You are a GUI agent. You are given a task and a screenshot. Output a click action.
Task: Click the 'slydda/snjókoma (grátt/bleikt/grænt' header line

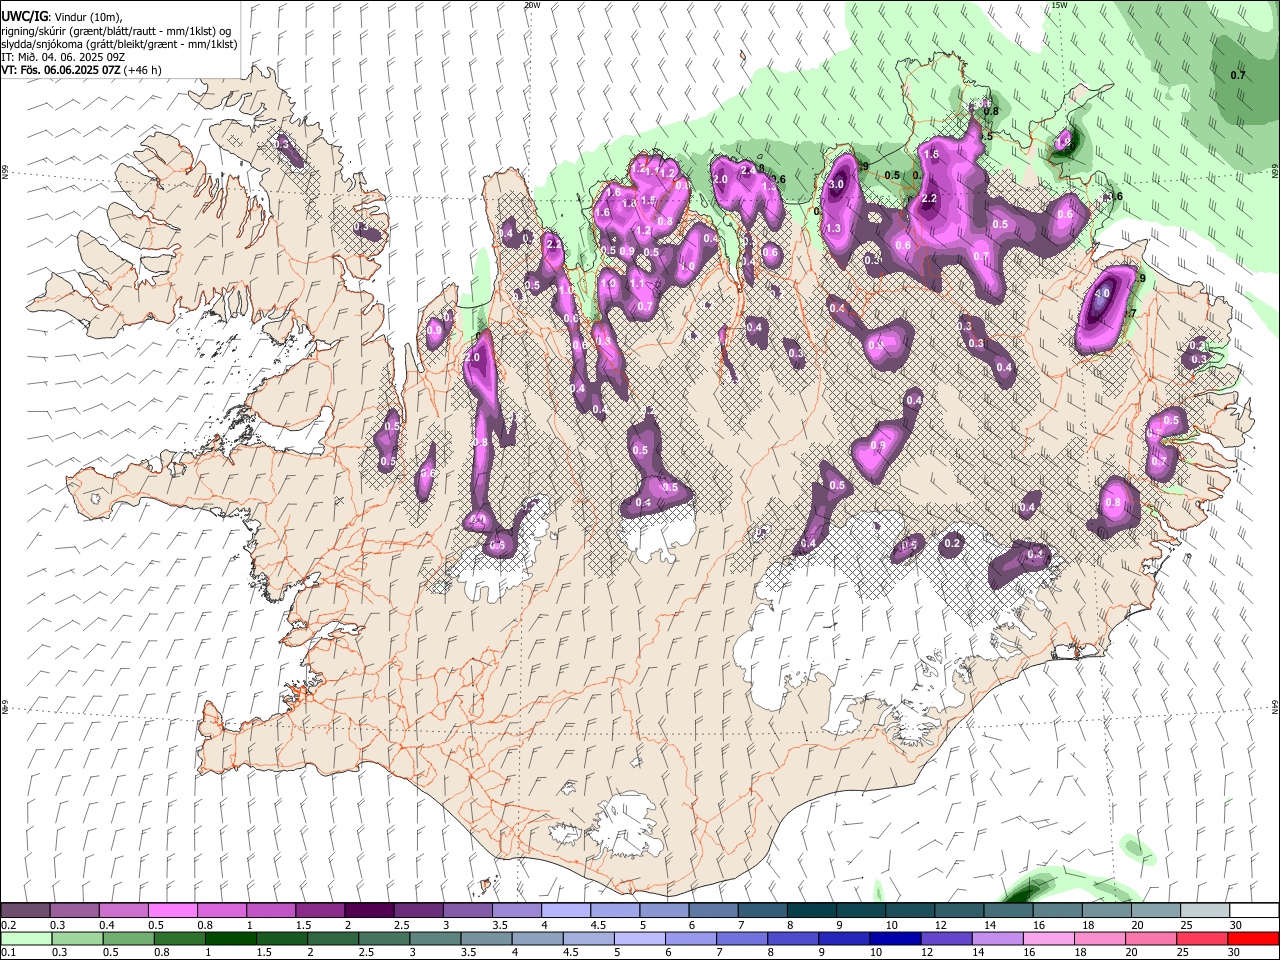pos(119,43)
